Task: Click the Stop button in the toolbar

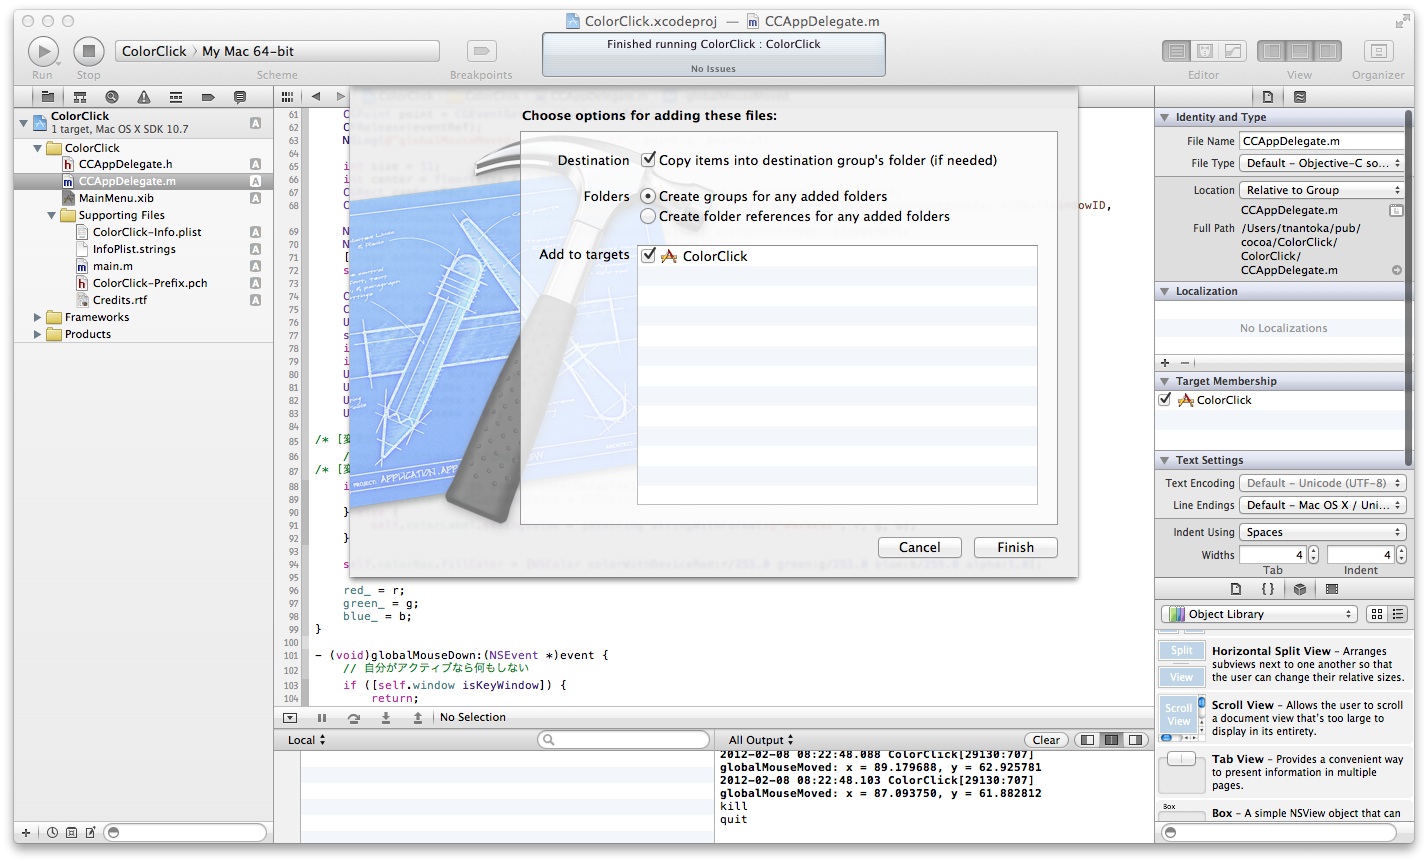Action: (89, 51)
